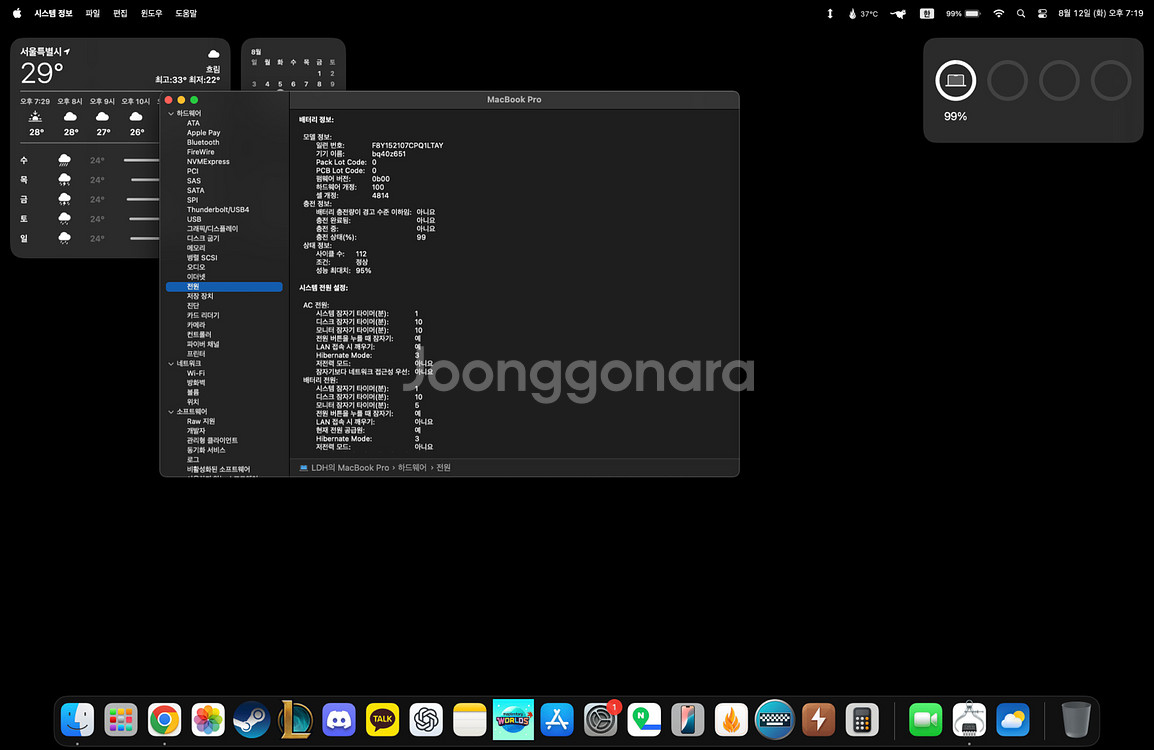Launch FaceTime from the Dock
The height and width of the screenshot is (750, 1154).
(x=926, y=719)
